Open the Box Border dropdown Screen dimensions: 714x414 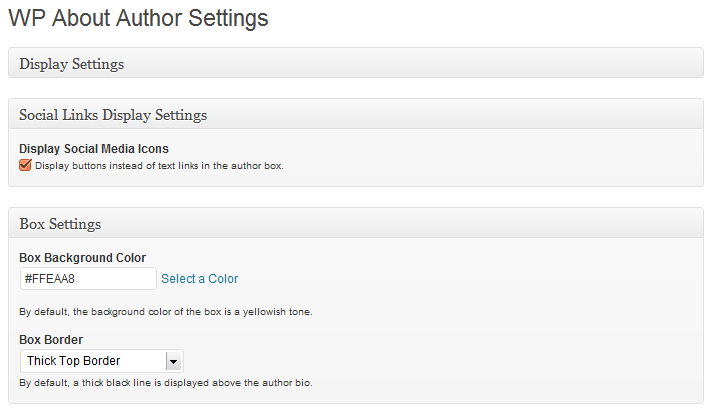[x=101, y=361]
